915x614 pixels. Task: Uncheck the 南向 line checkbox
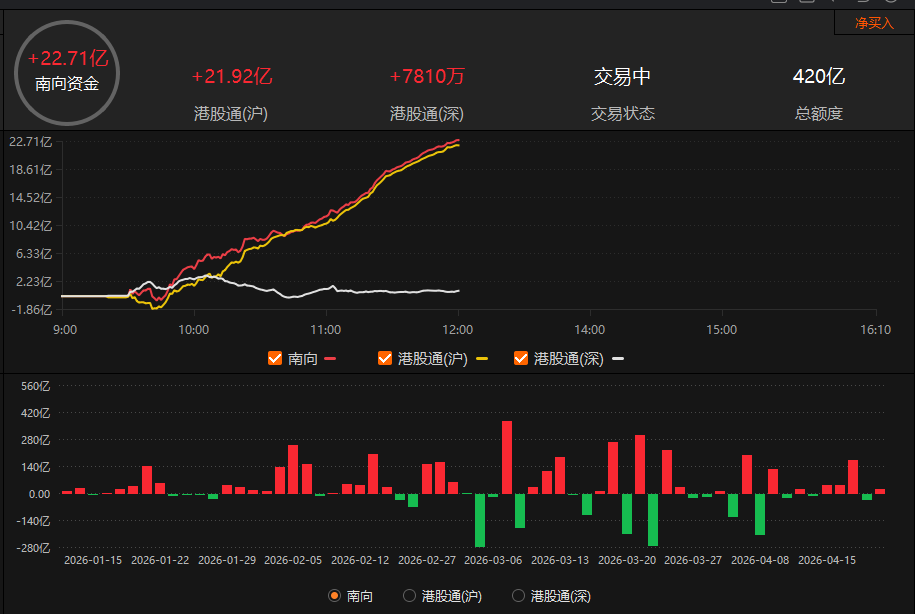point(275,358)
